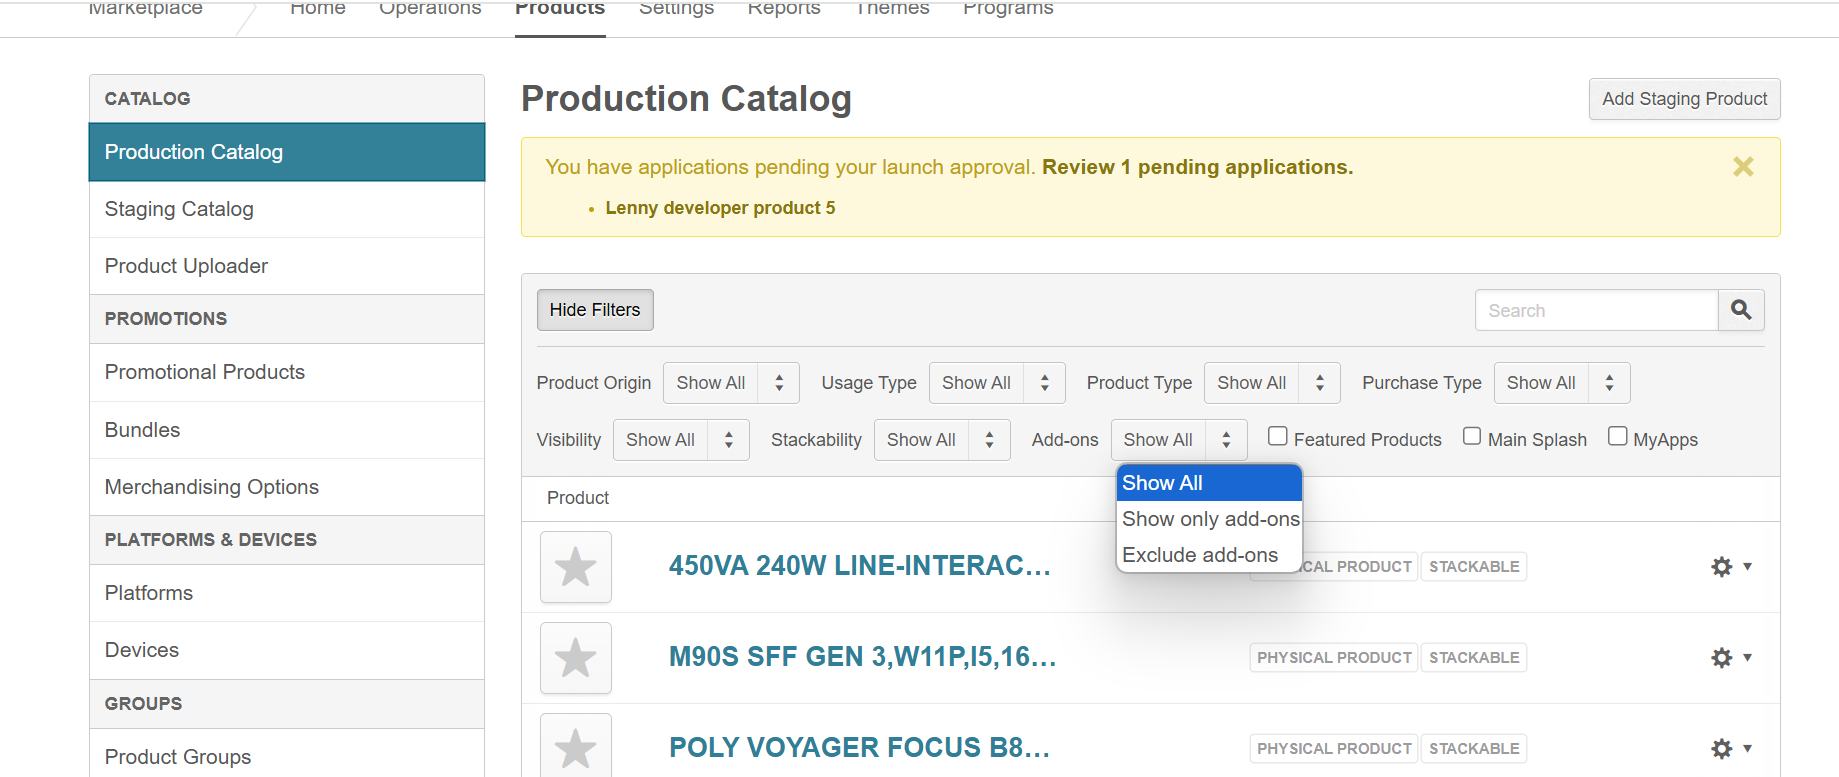The width and height of the screenshot is (1839, 777).
Task: Tick the MyApps checkbox
Action: click(x=1617, y=436)
